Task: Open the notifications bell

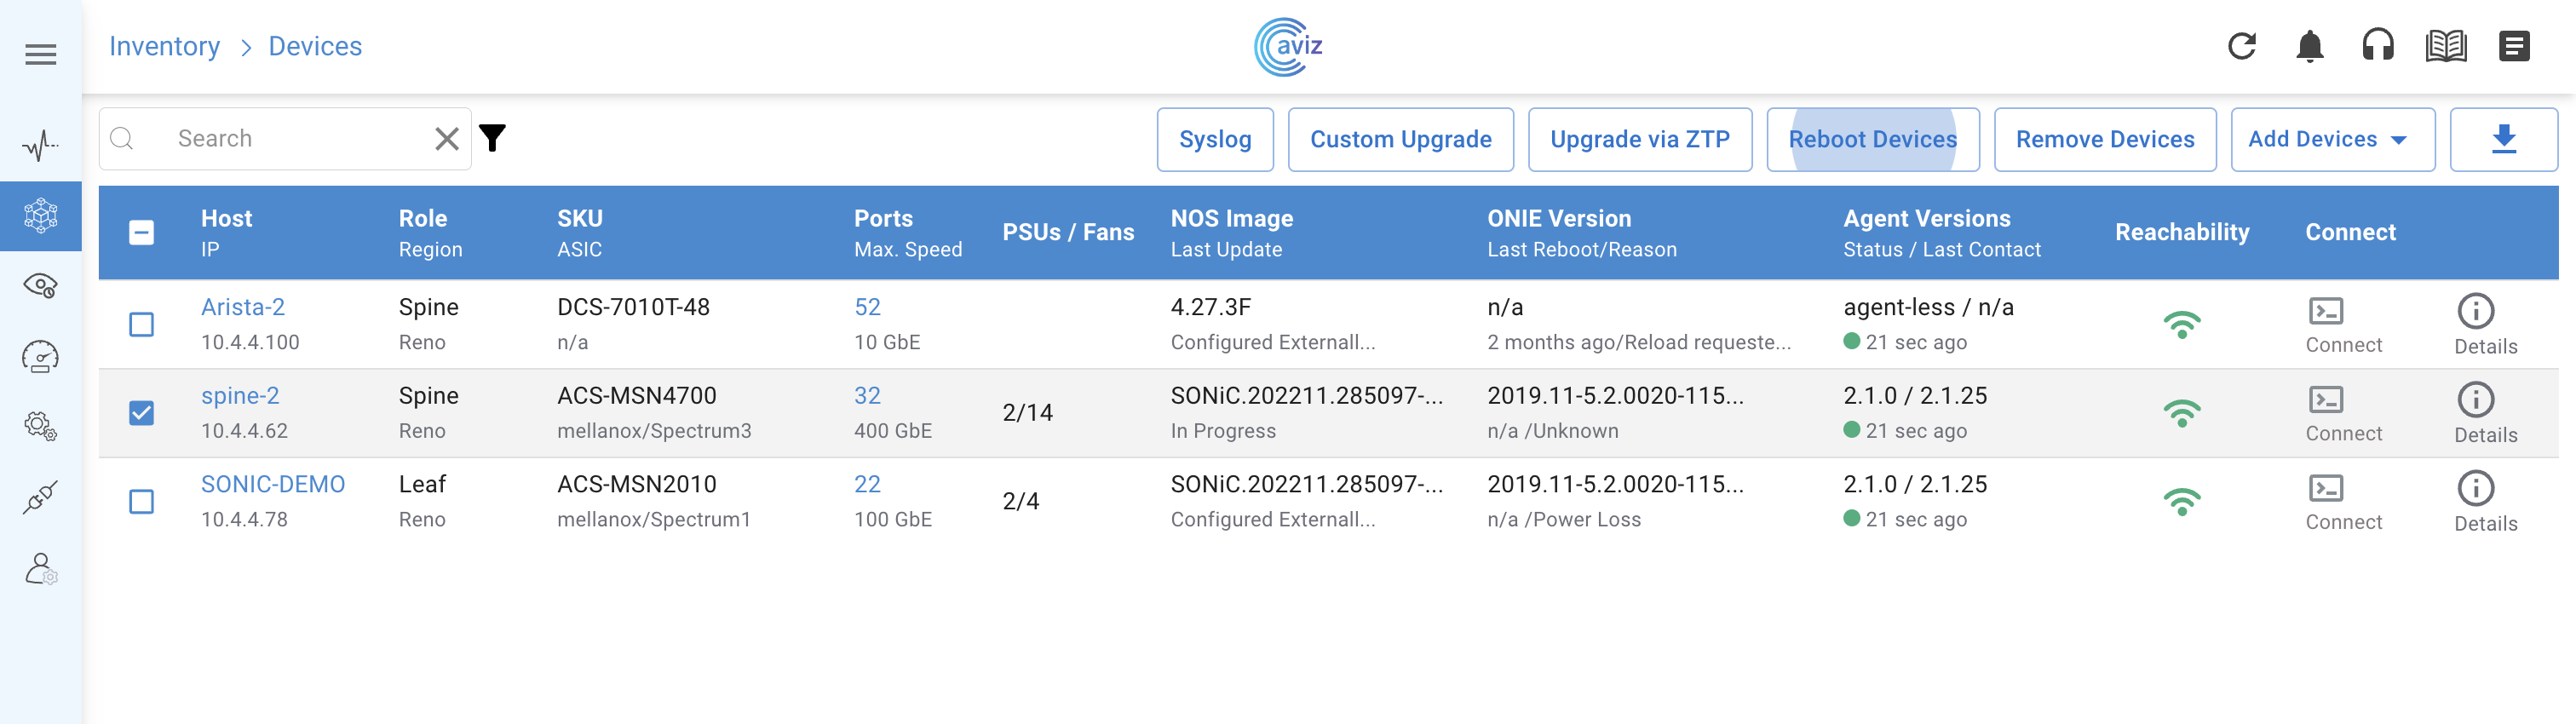Action: point(2309,46)
